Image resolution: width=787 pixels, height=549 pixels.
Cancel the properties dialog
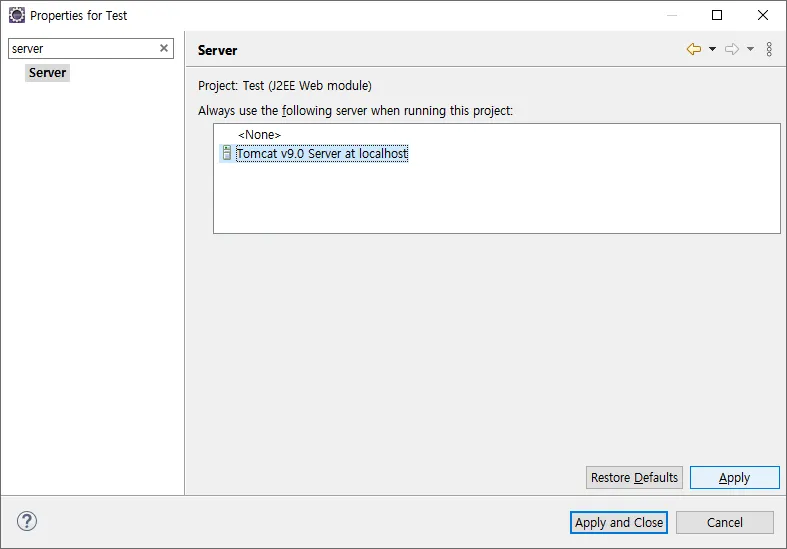pos(724,522)
